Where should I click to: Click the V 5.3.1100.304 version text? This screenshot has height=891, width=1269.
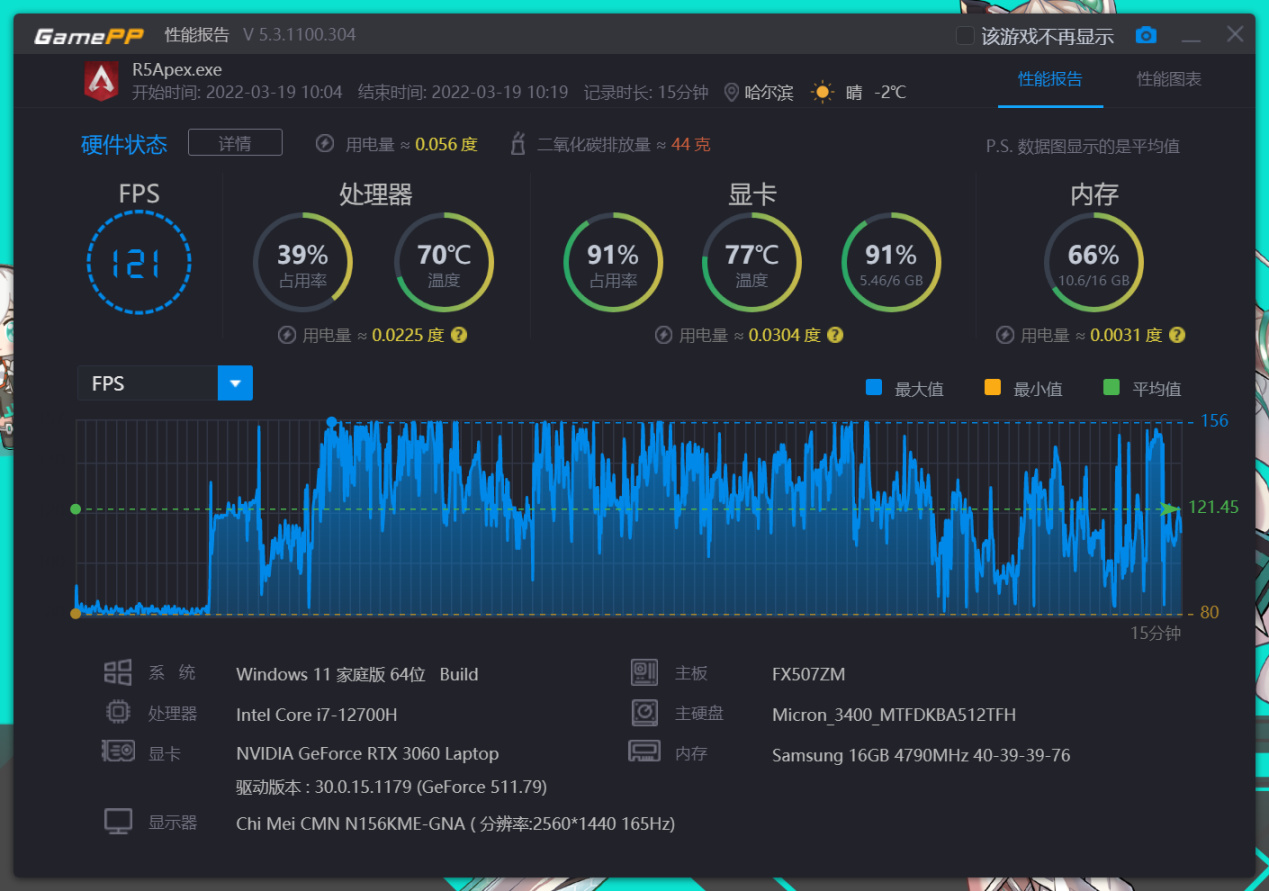[x=299, y=35]
